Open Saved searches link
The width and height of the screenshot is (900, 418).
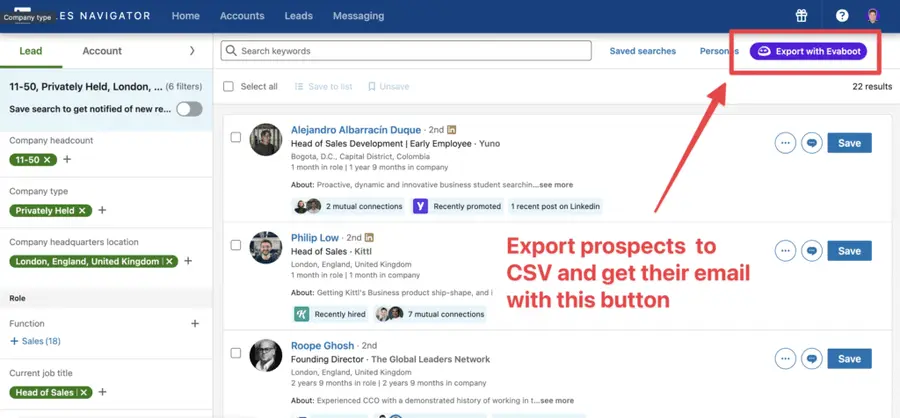642,51
